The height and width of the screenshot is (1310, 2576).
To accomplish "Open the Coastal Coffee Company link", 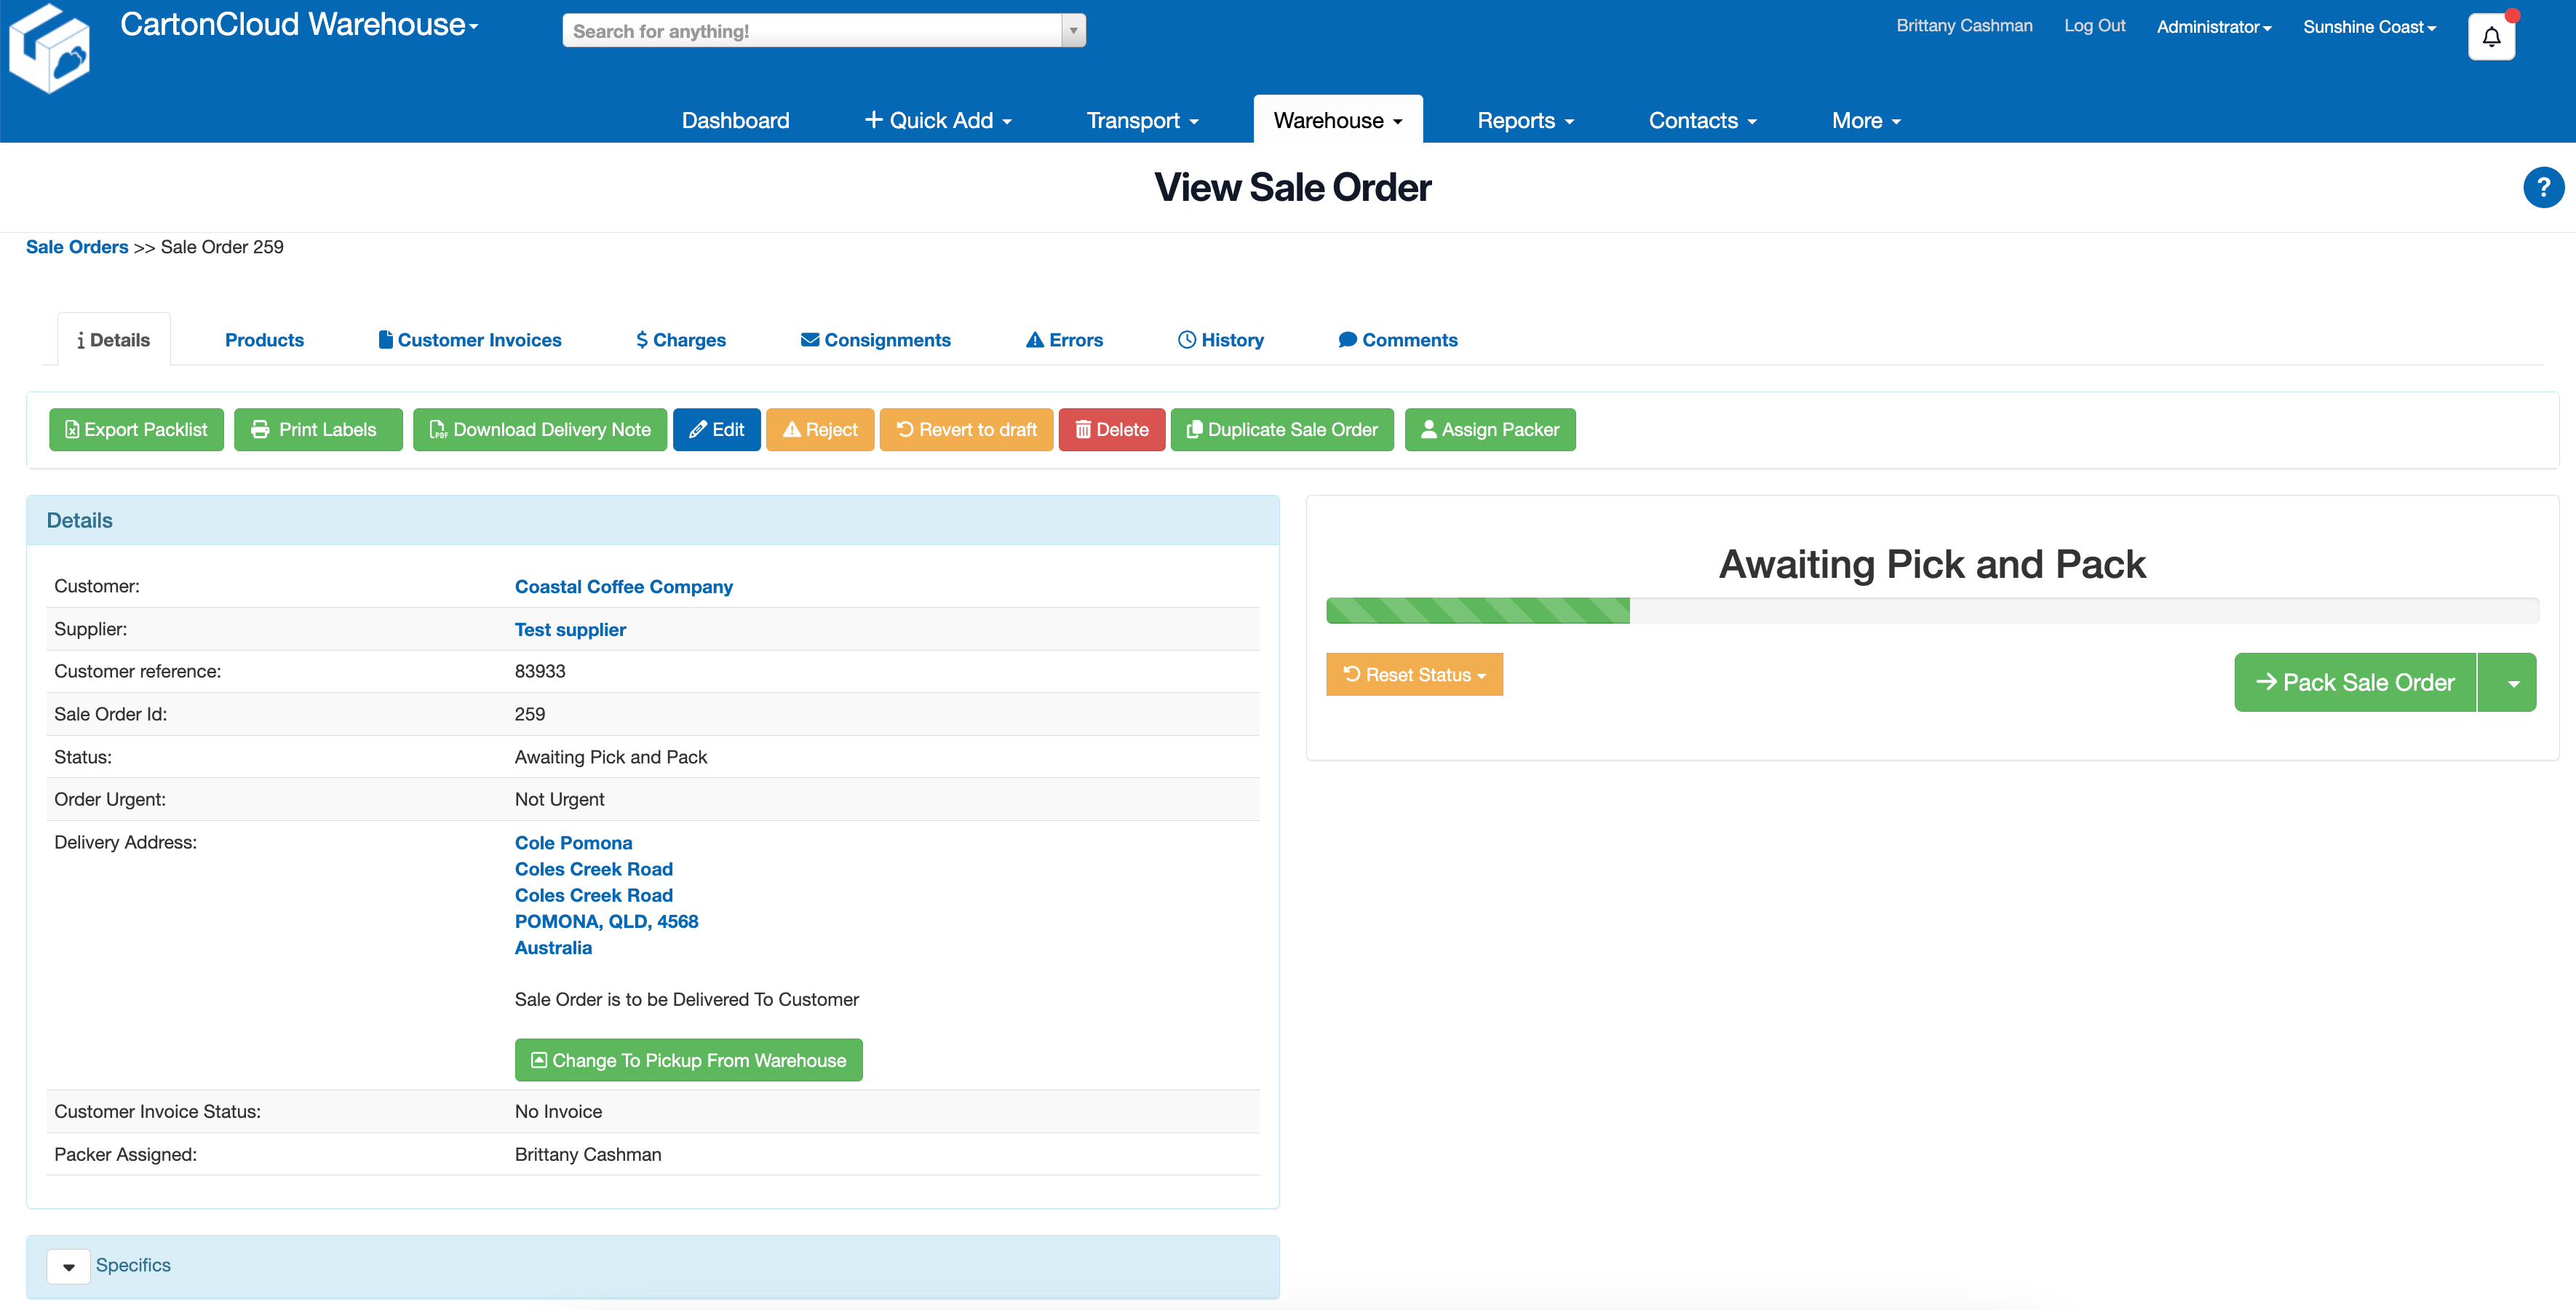I will tap(623, 586).
